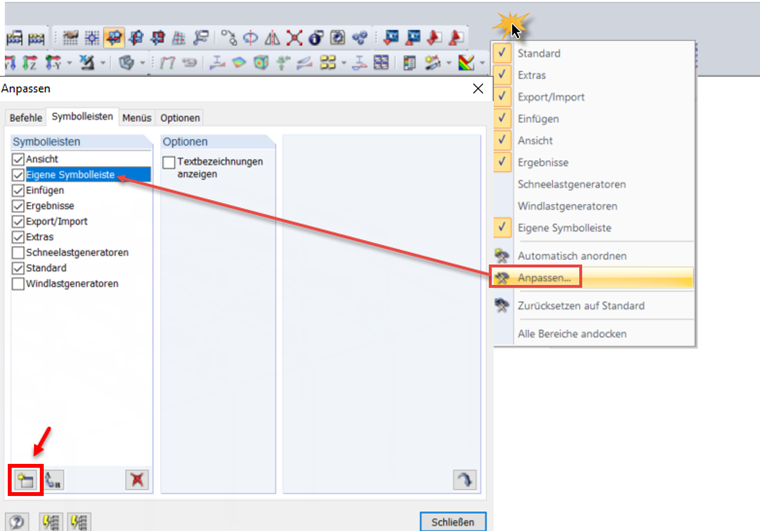Click the rename toolbar icon (A to B)
Image resolution: width=760 pixels, height=531 pixels.
coord(53,480)
